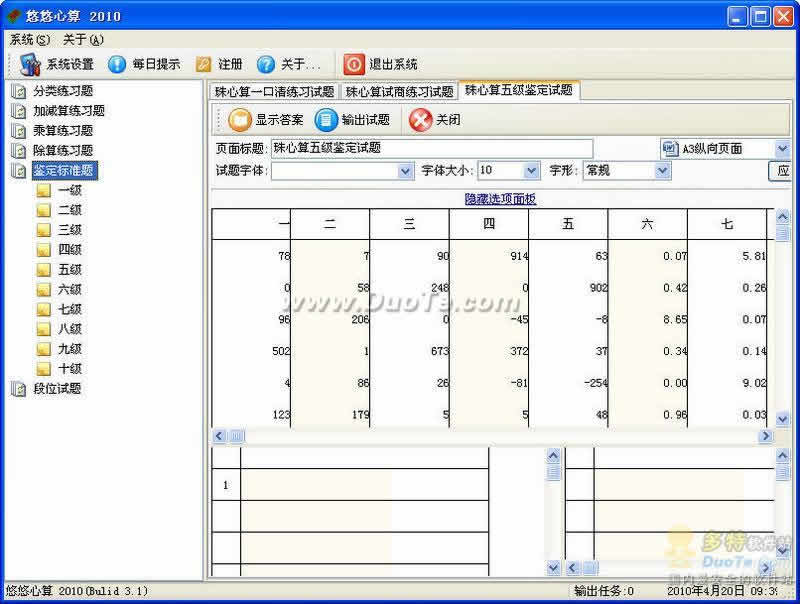Click the 退出系统 power icon

tap(354, 64)
